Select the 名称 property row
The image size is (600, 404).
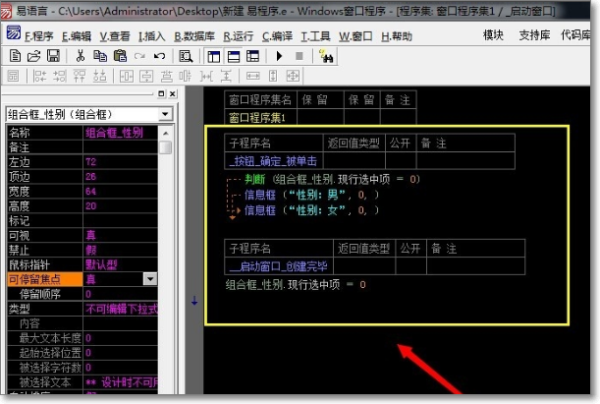tap(82, 133)
